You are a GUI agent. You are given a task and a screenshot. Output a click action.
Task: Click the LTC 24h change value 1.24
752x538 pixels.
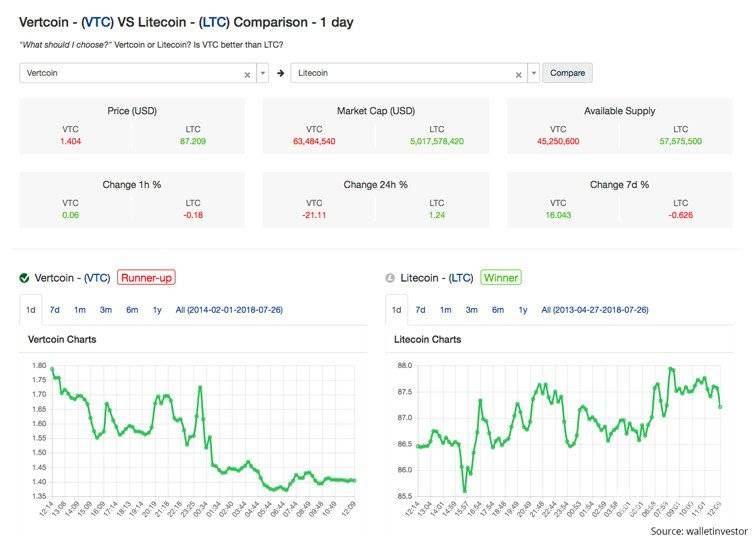pyautogui.click(x=437, y=215)
